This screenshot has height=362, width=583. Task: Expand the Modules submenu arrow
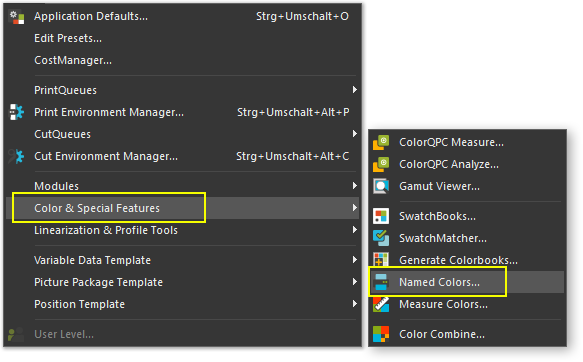[x=355, y=185]
